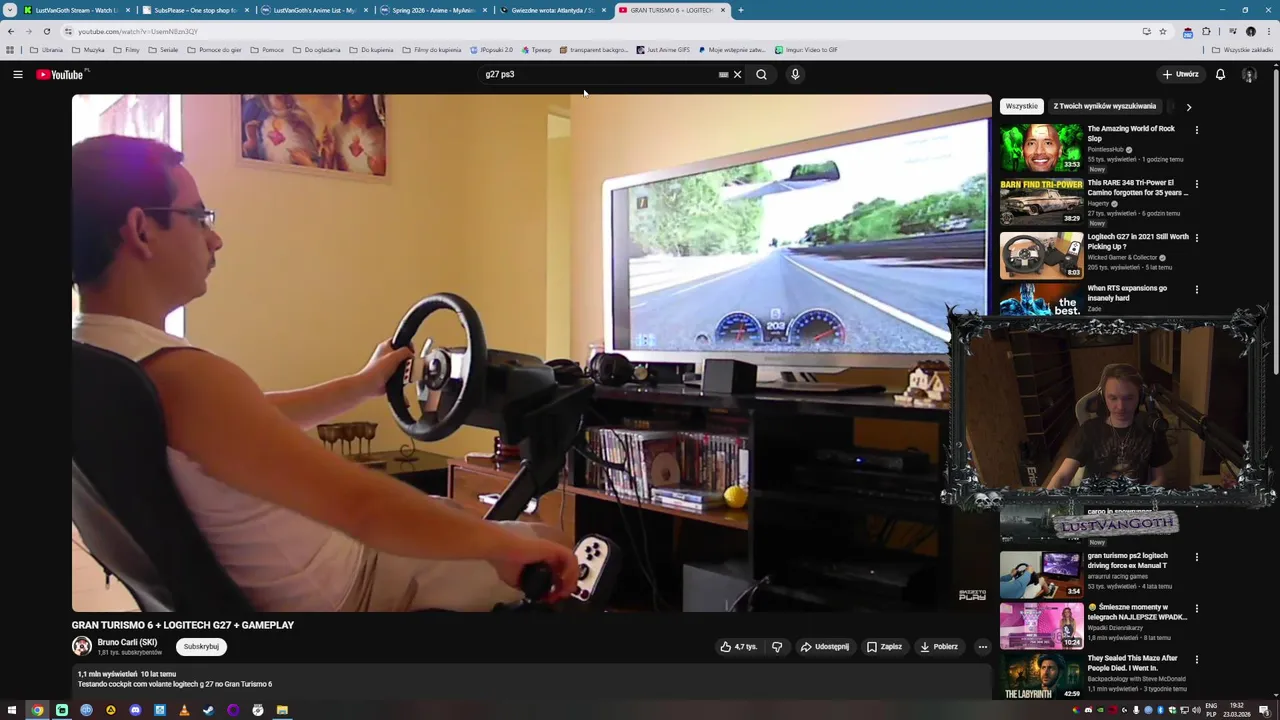
Task: Switch to Spring 2026 - Anime tab
Action: (x=433, y=10)
